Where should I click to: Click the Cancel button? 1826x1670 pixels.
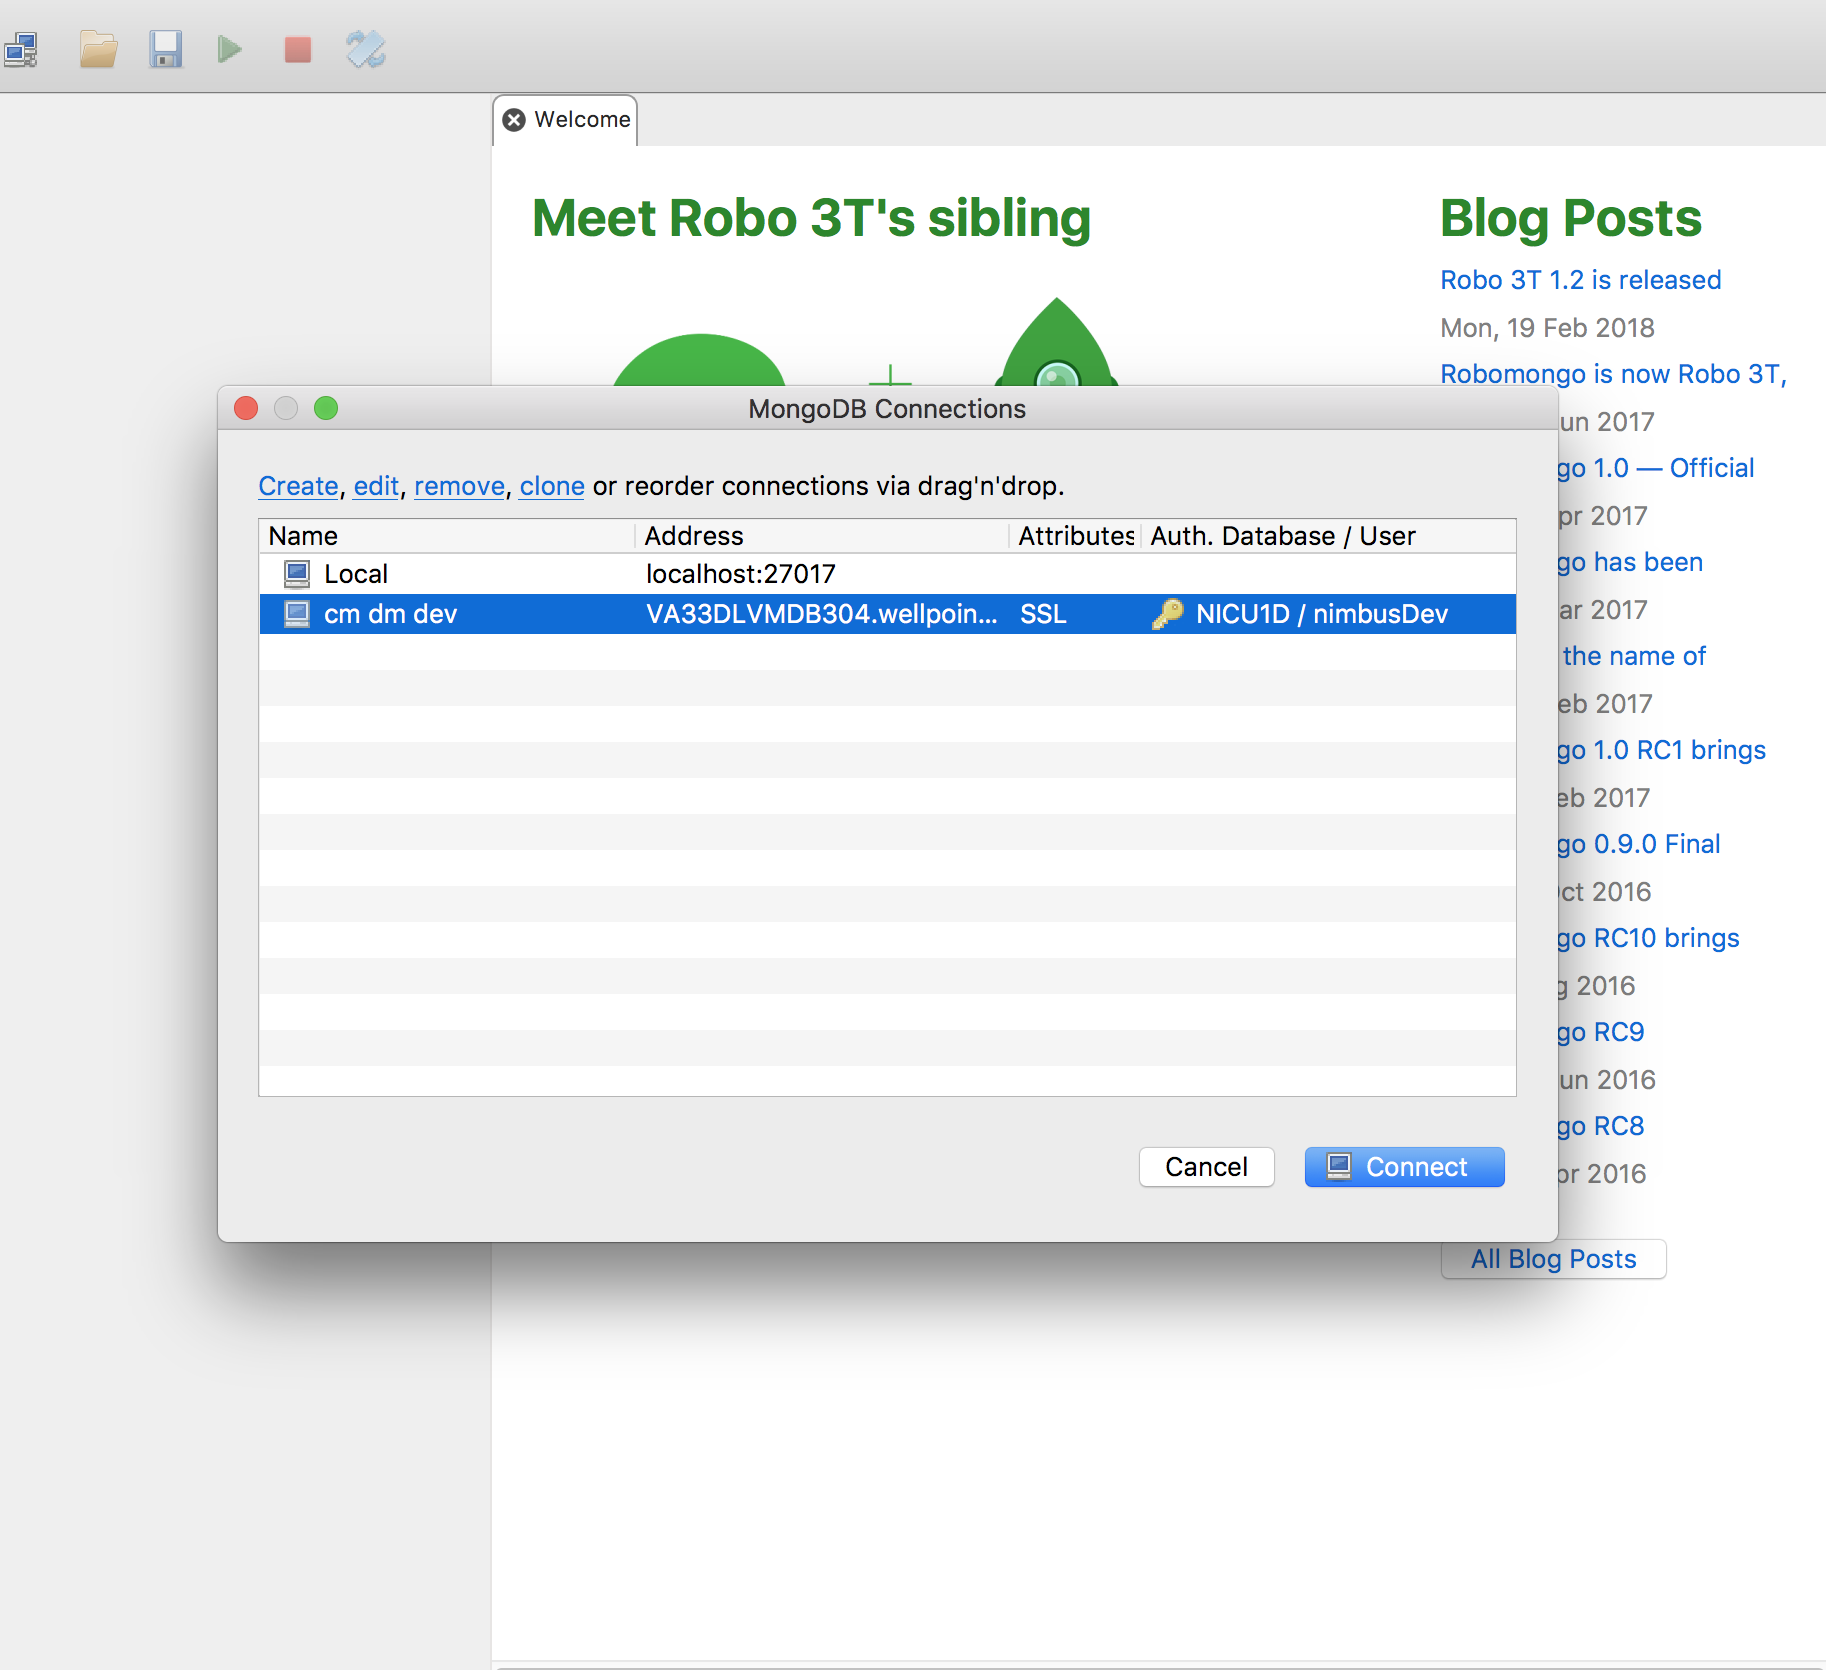click(x=1206, y=1167)
